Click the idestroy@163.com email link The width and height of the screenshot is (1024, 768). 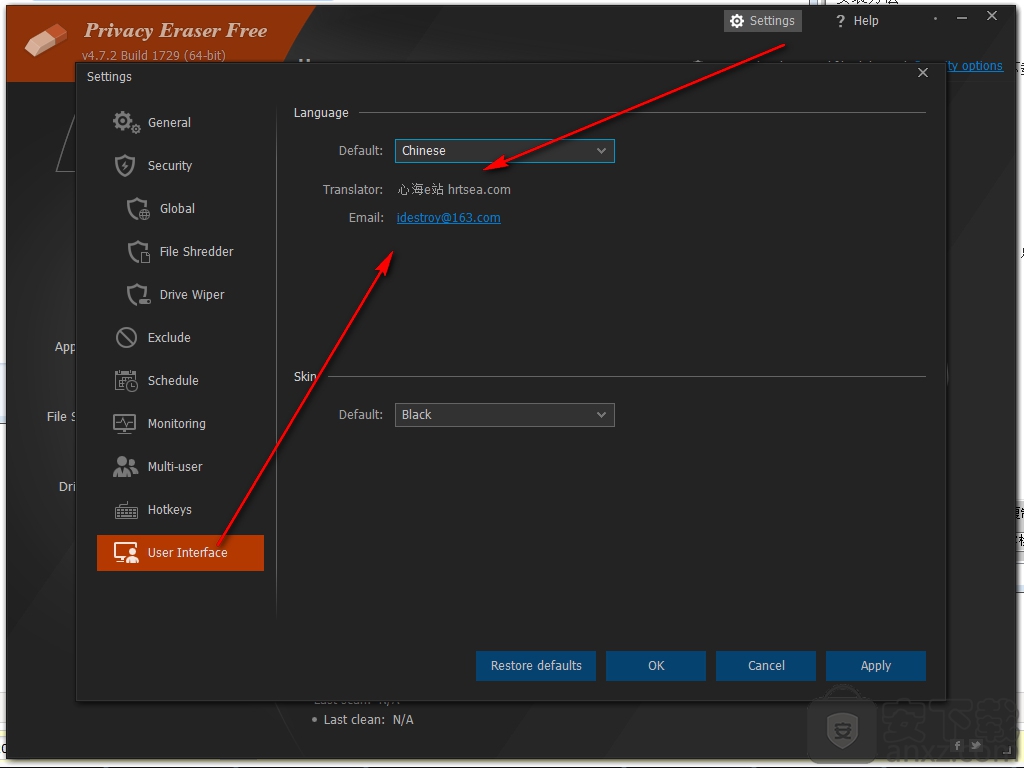449,217
